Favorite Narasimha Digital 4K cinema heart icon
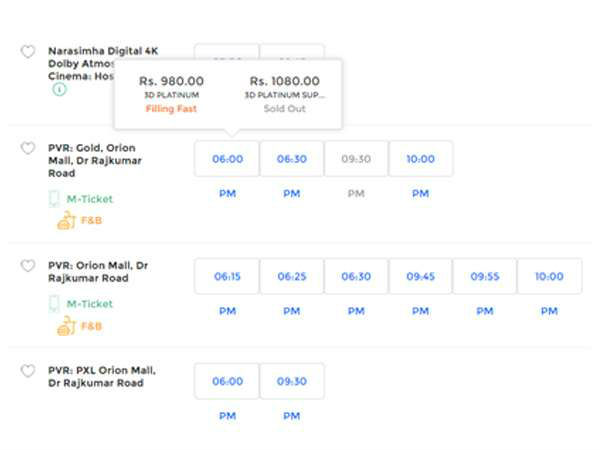The width and height of the screenshot is (600, 450). point(28,52)
